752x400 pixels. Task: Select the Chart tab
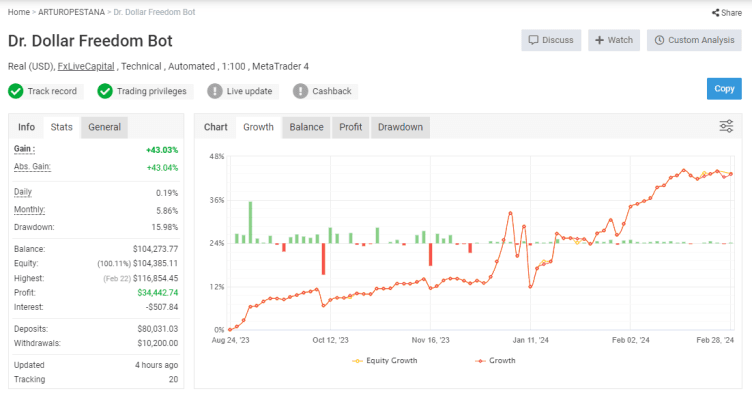(216, 127)
